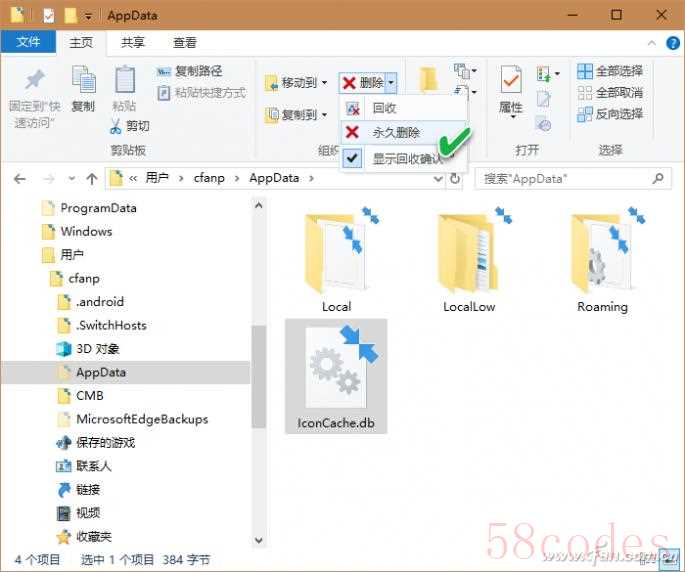Click the navigation pane scroll down arrow
Screen dimensions: 685x572
pos(259,541)
